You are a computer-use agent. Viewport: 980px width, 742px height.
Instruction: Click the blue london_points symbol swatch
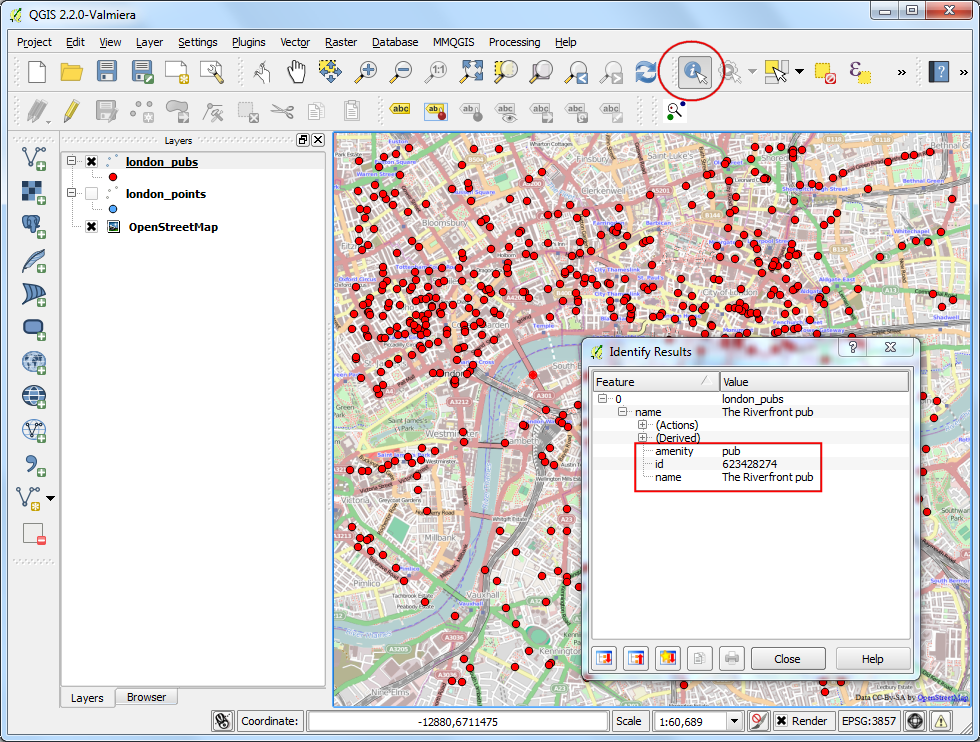click(x=112, y=209)
